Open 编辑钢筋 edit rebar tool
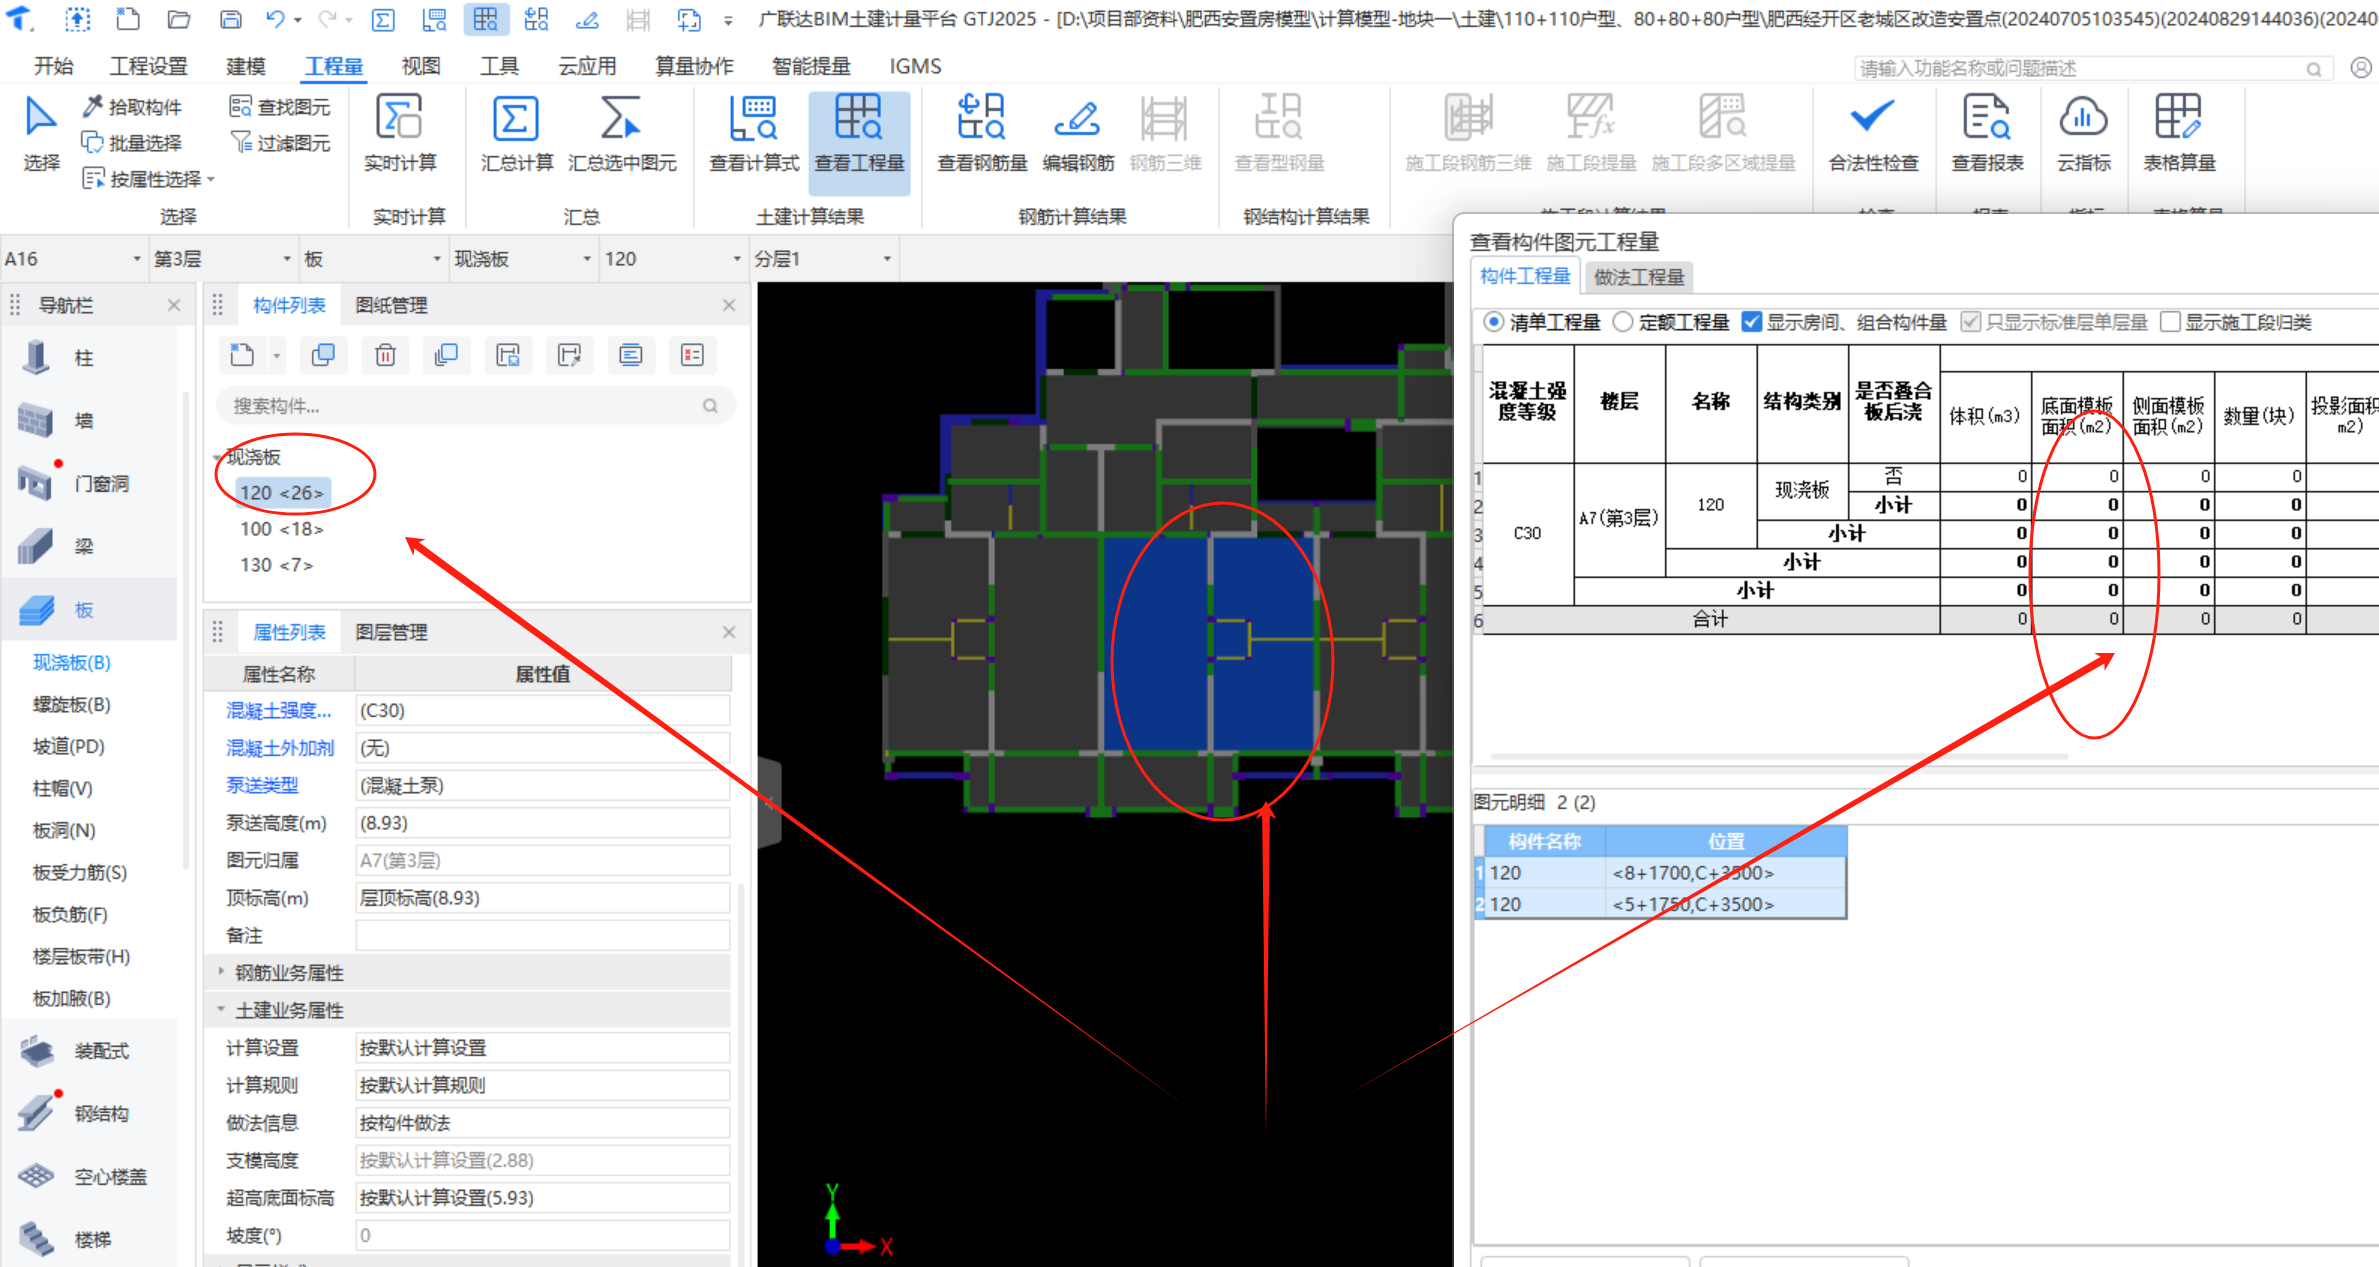 [x=1078, y=134]
